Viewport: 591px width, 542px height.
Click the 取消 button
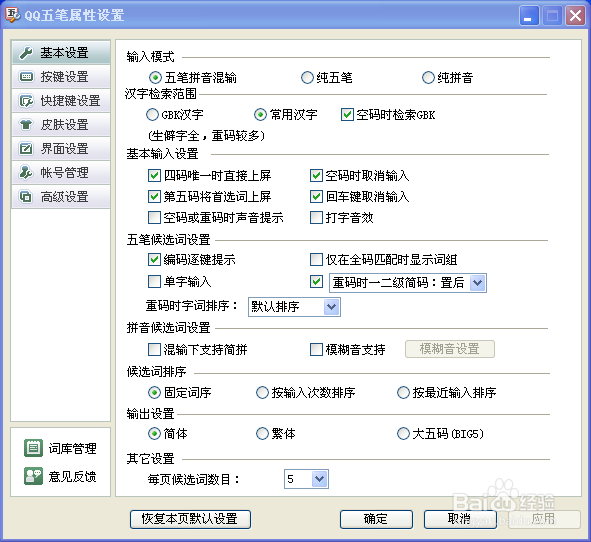click(460, 519)
